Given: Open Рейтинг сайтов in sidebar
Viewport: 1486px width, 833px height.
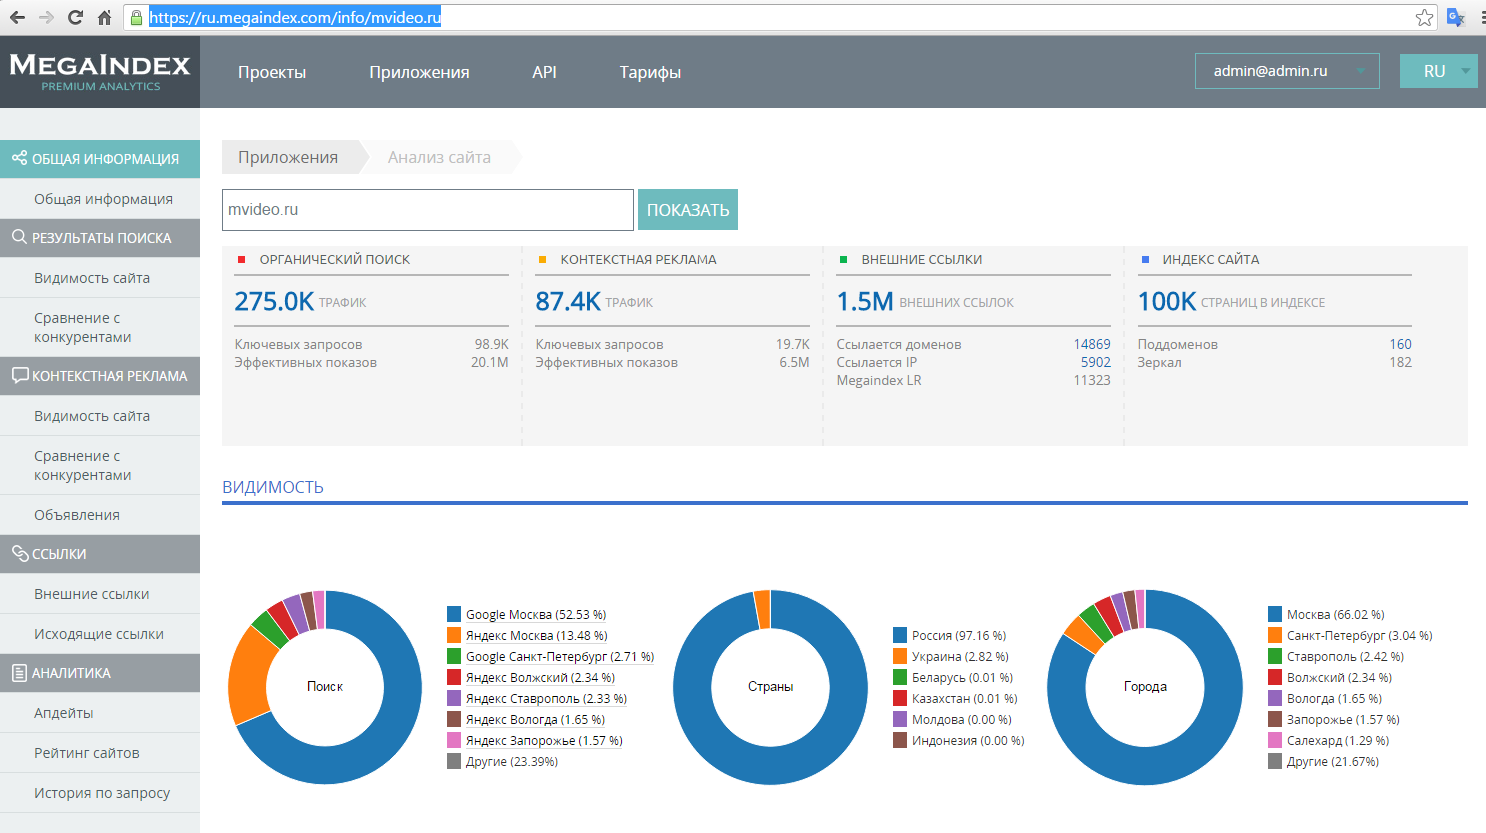Looking at the screenshot, I should [87, 753].
